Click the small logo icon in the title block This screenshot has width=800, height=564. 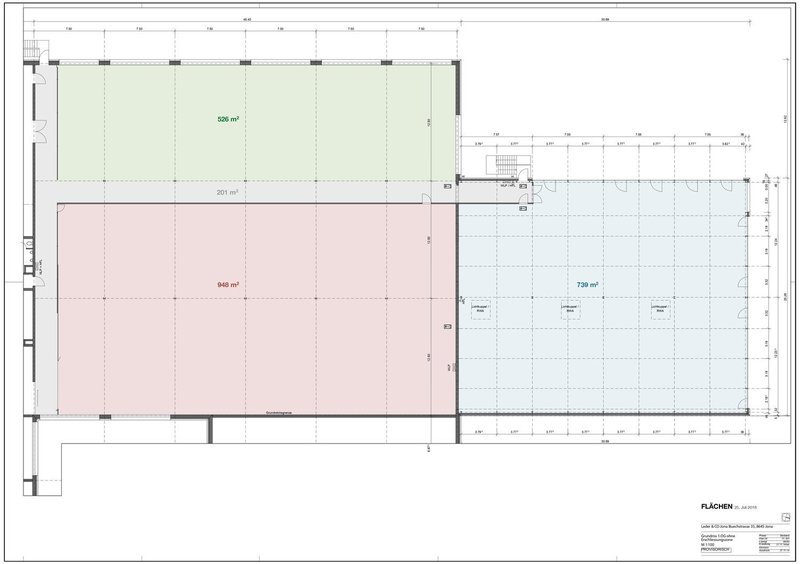786,515
